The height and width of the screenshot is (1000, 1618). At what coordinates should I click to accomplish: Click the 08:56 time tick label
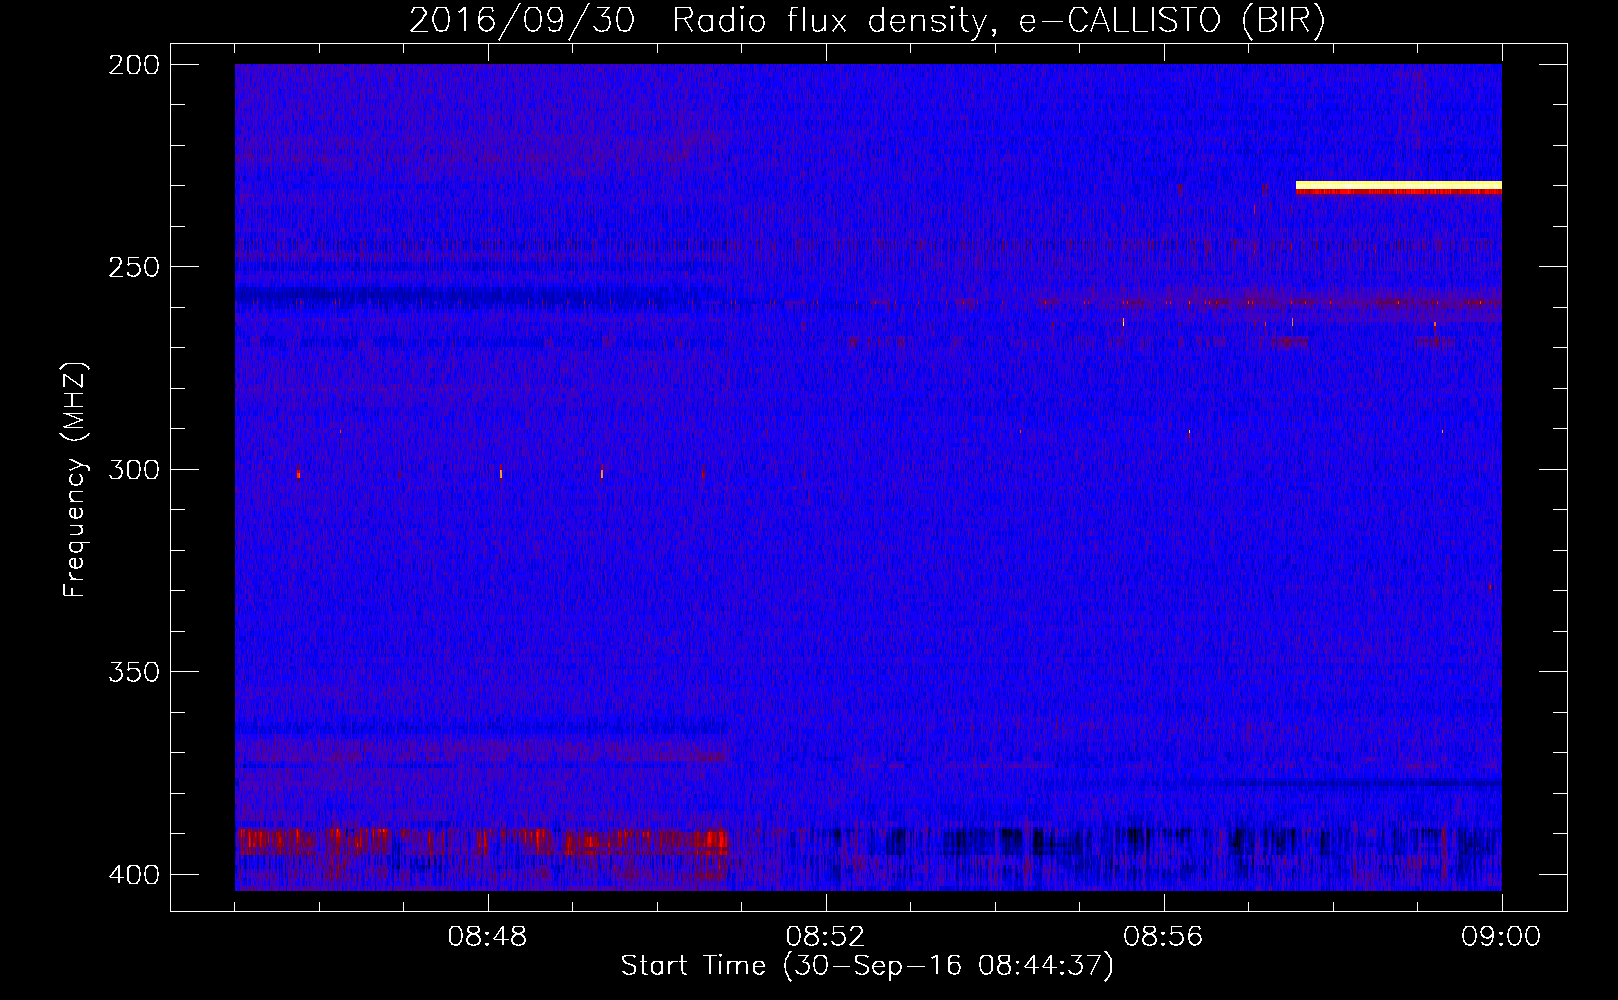click(1163, 937)
